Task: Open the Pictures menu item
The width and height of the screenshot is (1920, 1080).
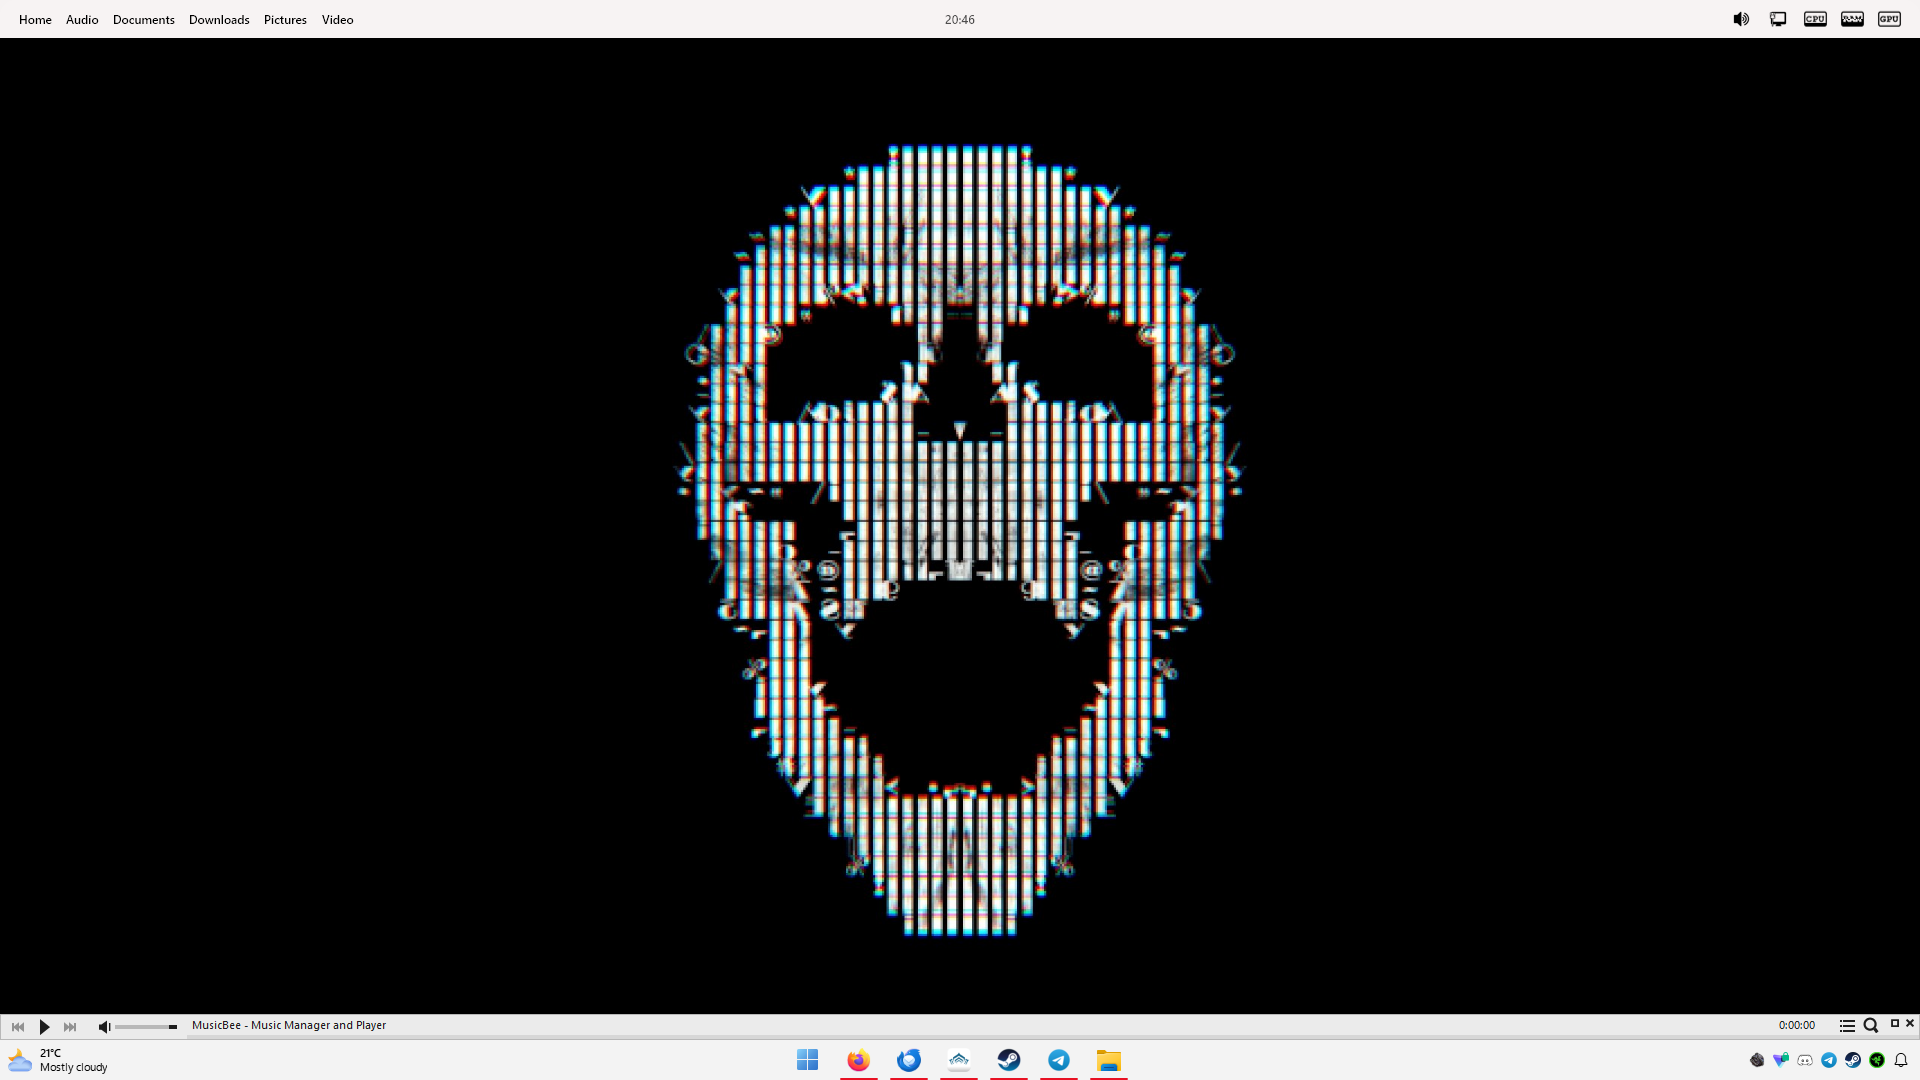Action: coord(285,20)
